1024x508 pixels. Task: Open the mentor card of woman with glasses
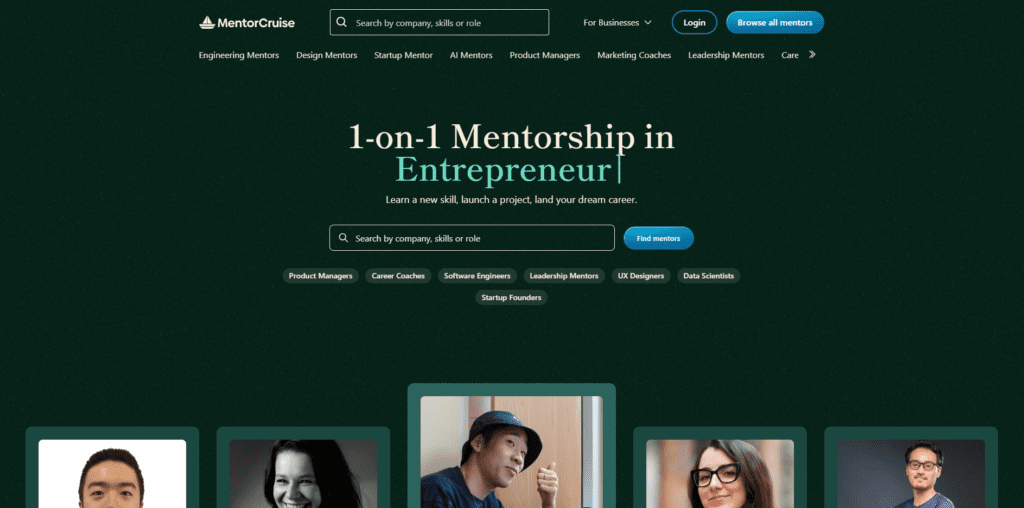click(720, 468)
